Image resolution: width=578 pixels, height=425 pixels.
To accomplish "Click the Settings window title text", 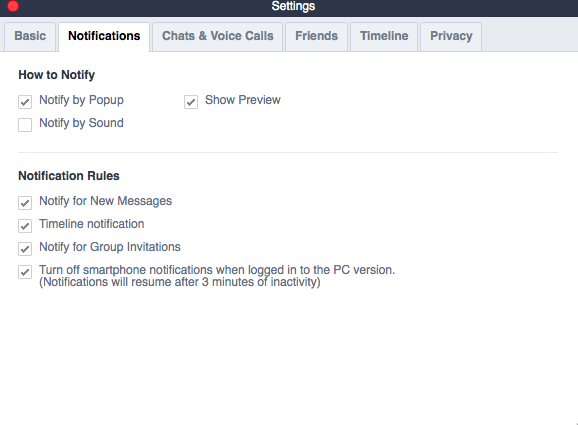I will click(x=293, y=6).
